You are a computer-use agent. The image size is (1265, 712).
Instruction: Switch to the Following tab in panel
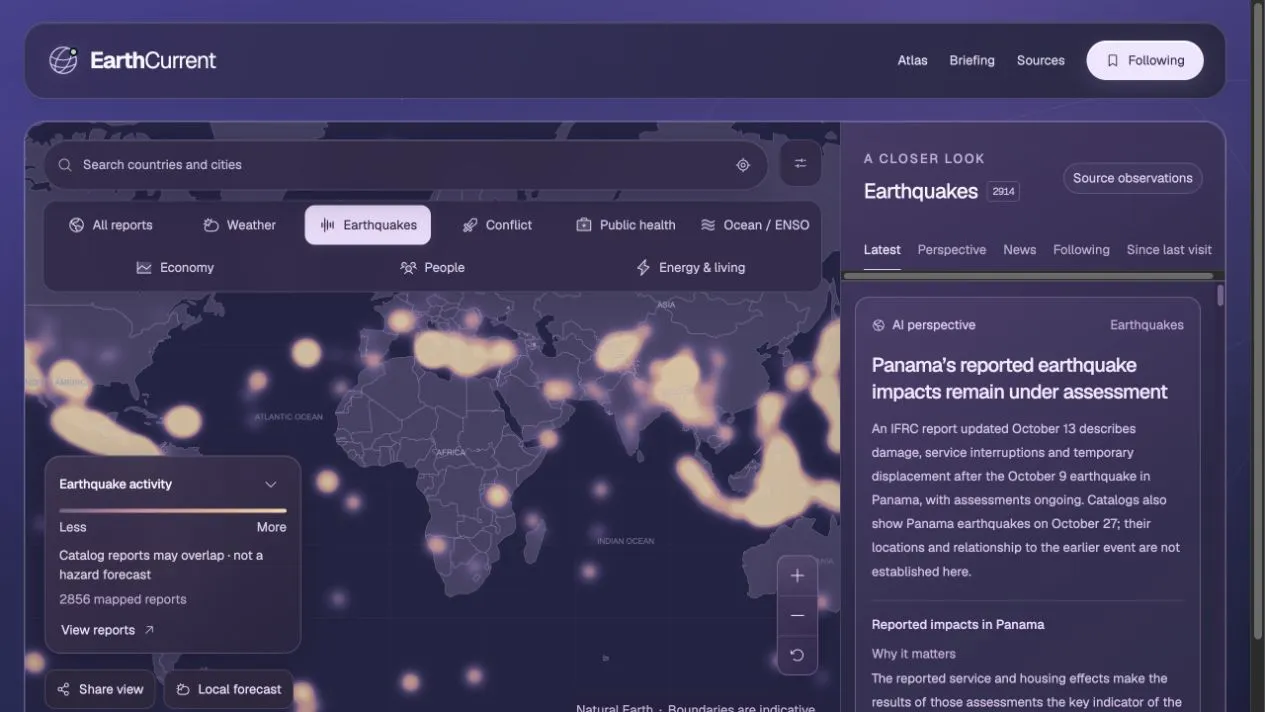(x=1081, y=250)
